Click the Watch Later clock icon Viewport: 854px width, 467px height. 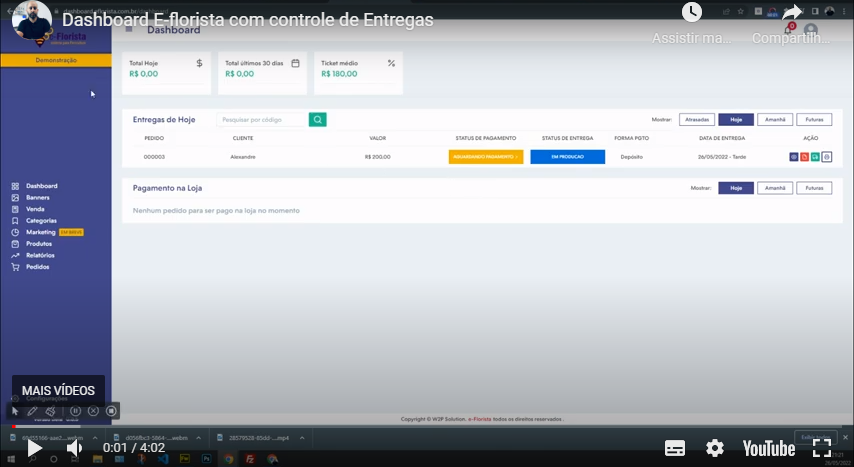click(692, 12)
